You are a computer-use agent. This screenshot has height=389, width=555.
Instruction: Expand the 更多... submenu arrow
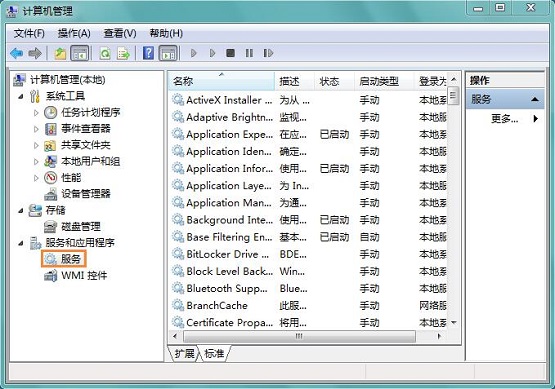536,119
